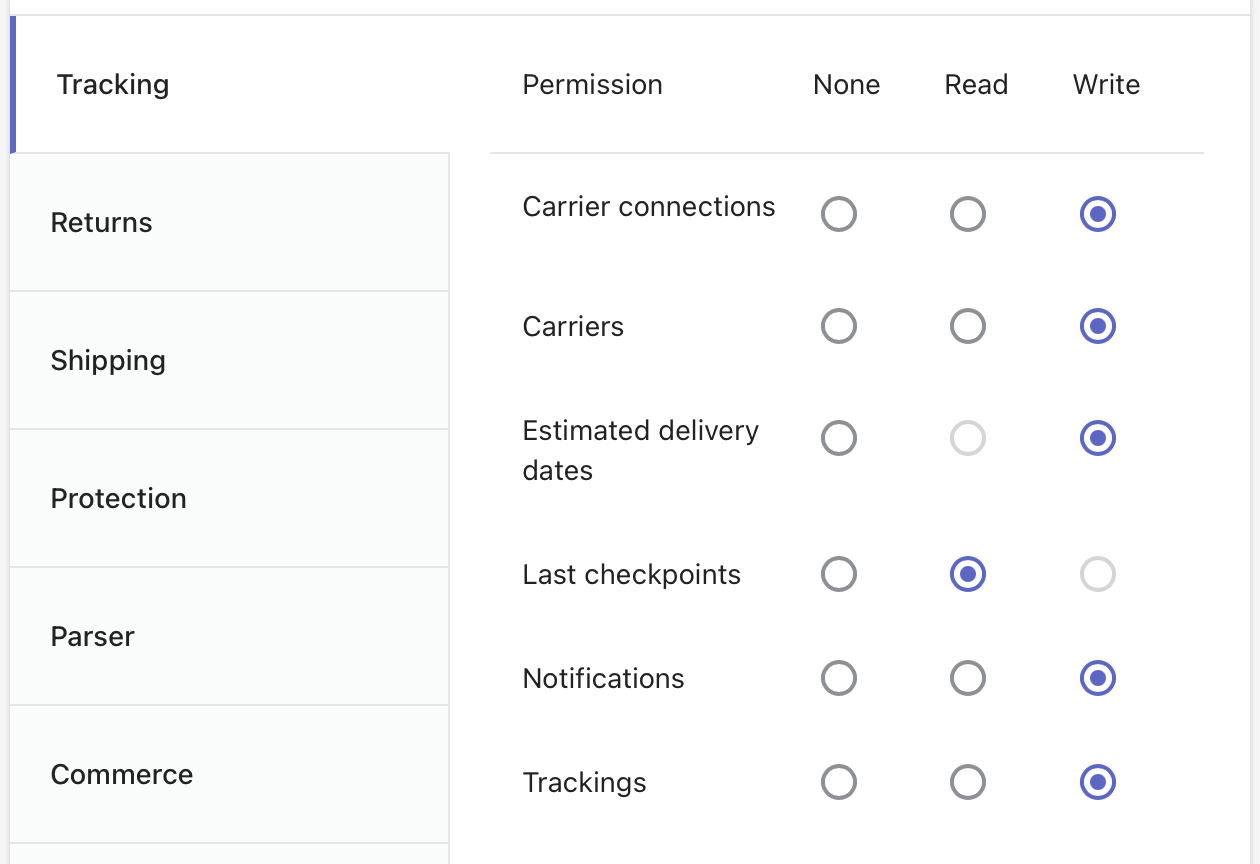1260x864 pixels.
Task: Select Write for Notifications
Action: pyautogui.click(x=1097, y=678)
